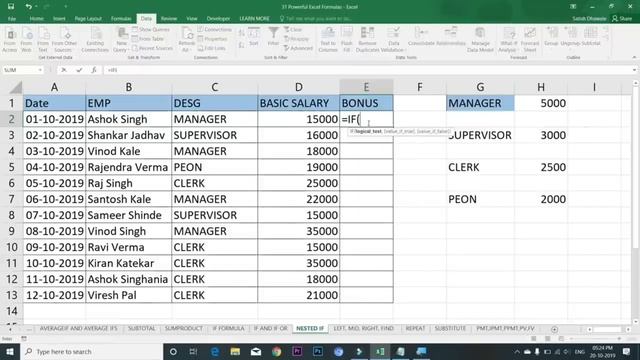Toggle the Filter funnel icon
Screen dimensions: 640x360
(273, 37)
